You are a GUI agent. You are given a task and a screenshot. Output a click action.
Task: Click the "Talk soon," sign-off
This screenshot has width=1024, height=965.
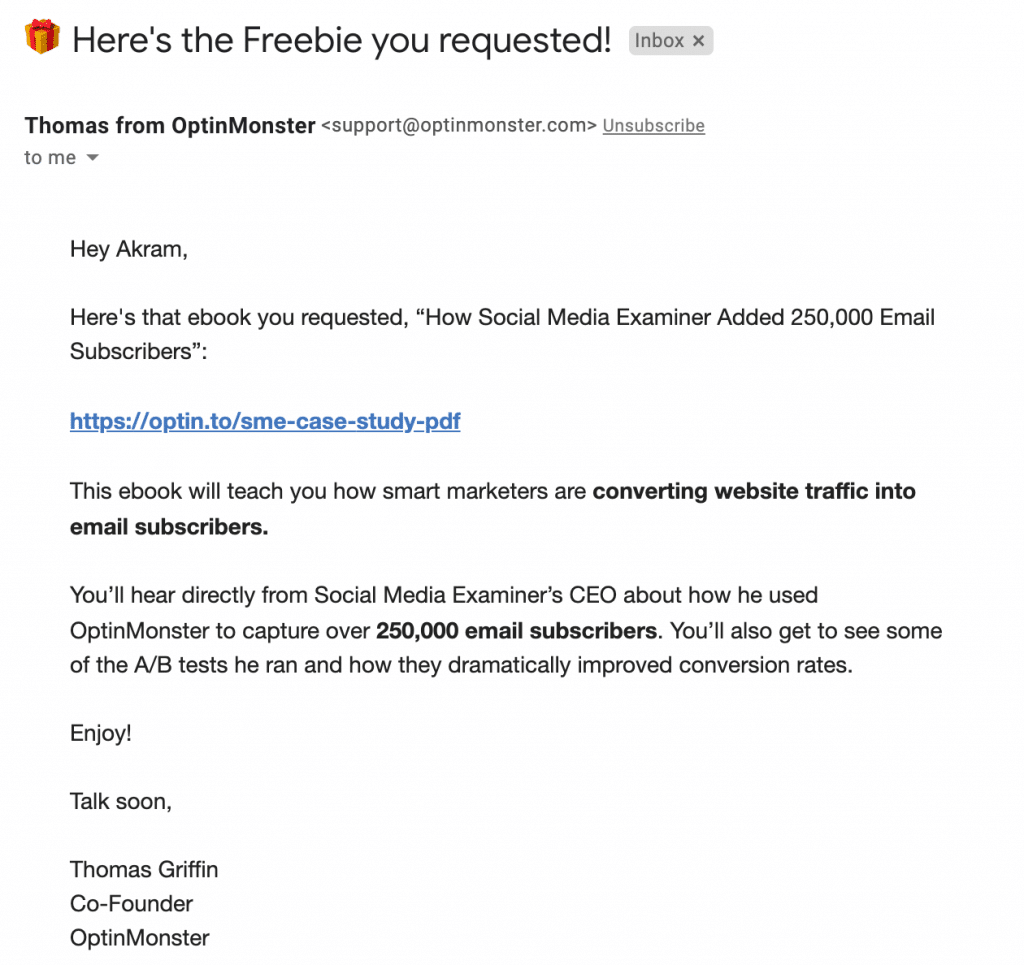(120, 801)
